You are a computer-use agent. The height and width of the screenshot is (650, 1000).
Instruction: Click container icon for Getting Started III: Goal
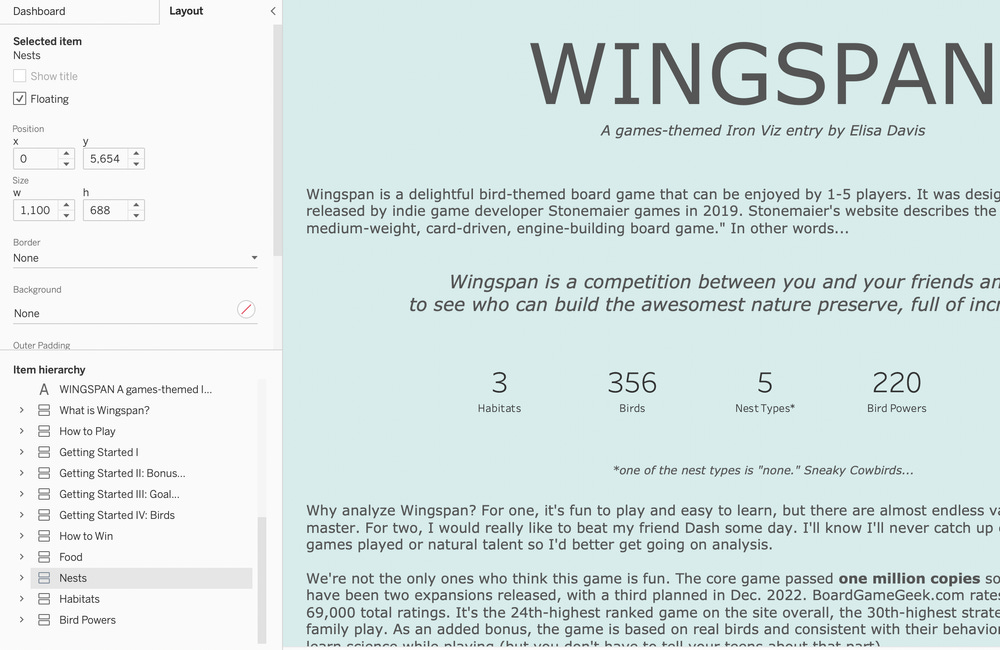pyautogui.click(x=44, y=494)
